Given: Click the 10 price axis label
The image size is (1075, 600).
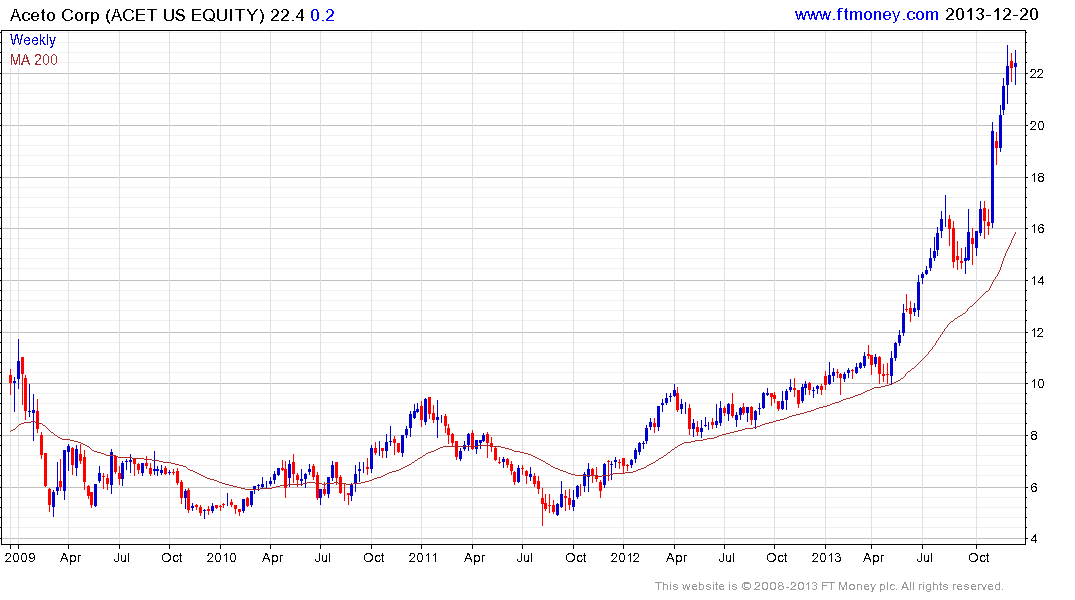Looking at the screenshot, I should point(1037,383).
